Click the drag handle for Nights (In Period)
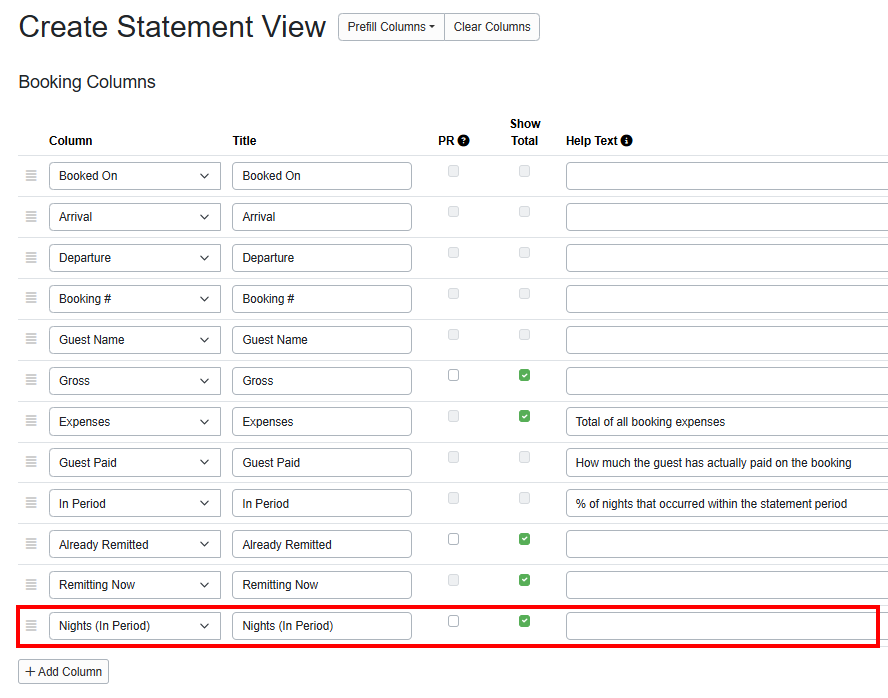888x698 pixels. (31, 626)
